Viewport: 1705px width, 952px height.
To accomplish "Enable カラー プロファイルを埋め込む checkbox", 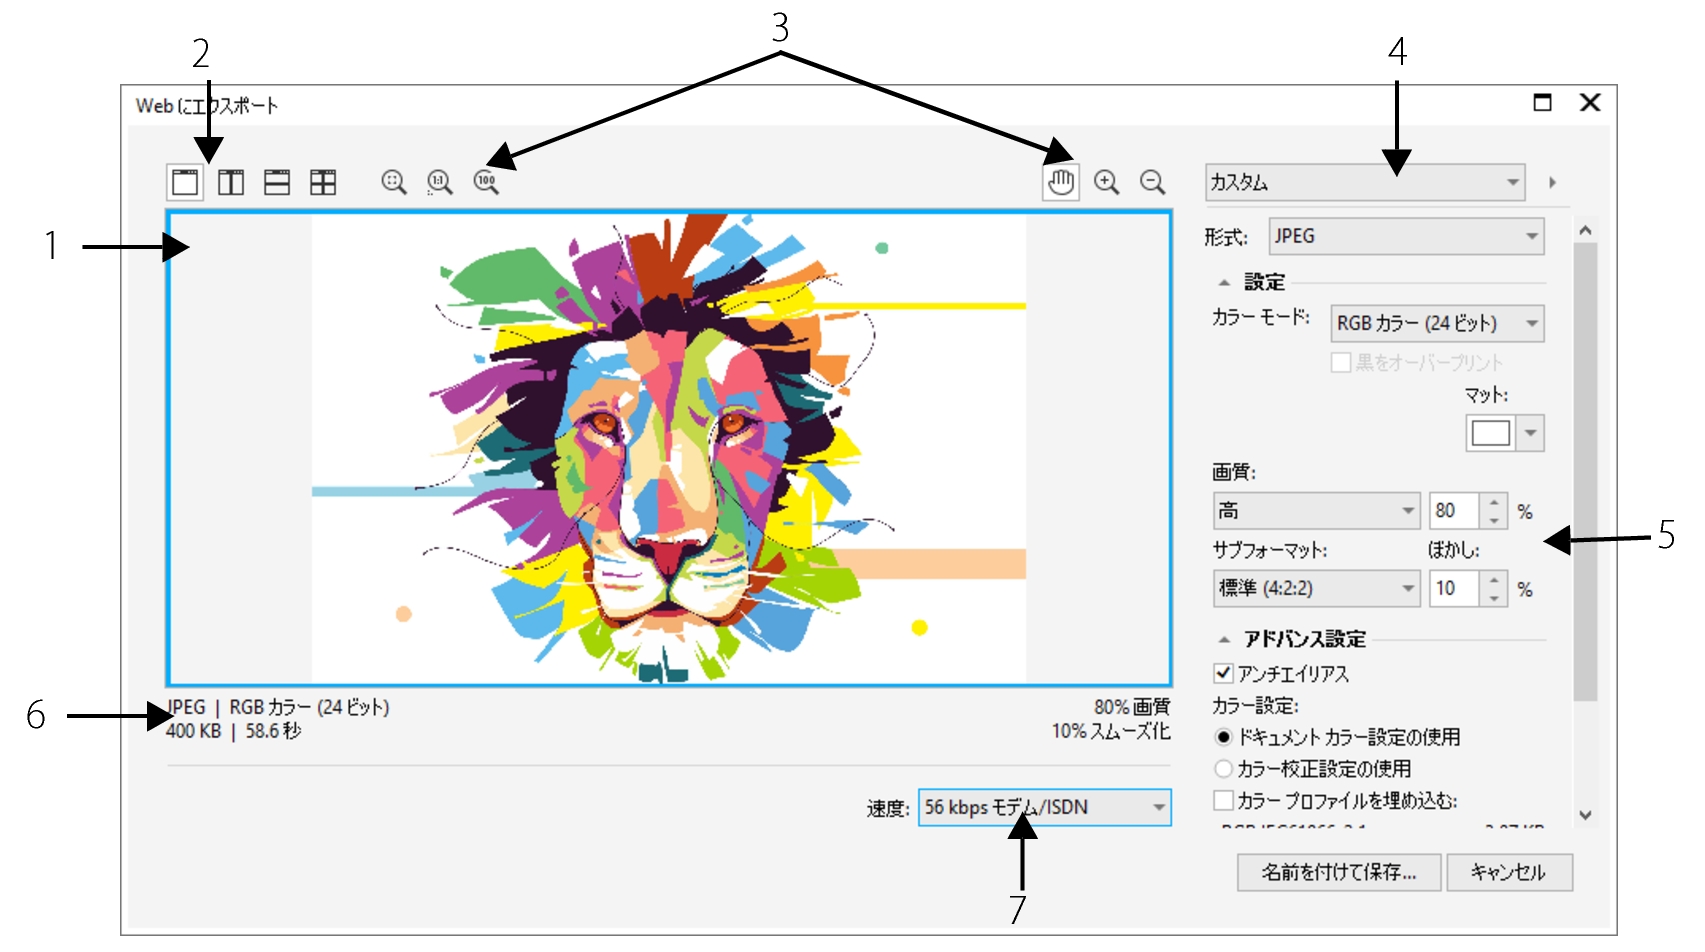I will (x=1223, y=800).
